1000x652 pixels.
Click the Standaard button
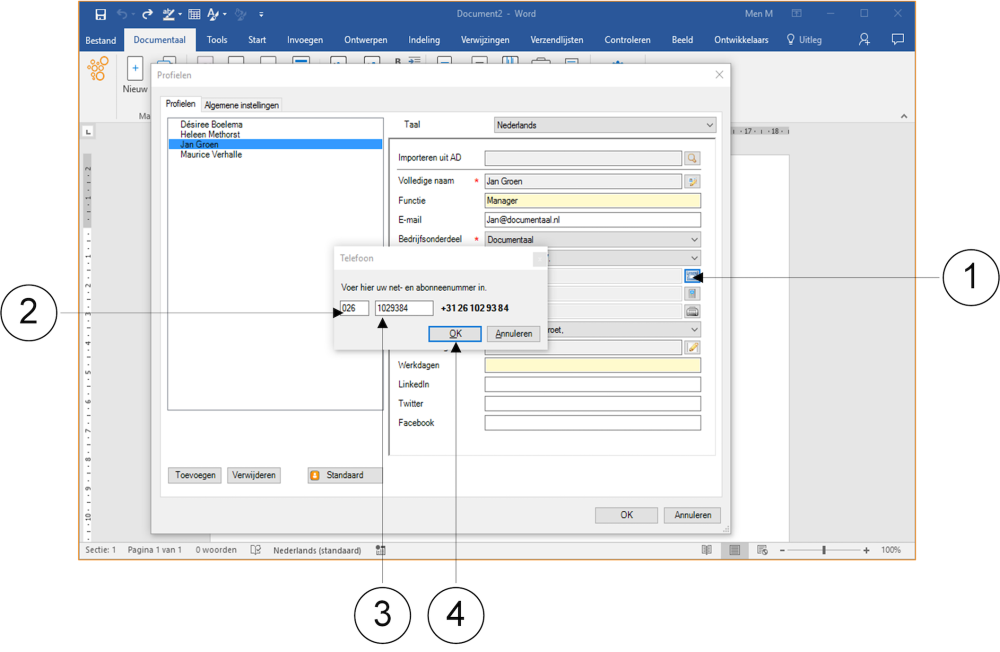point(344,475)
